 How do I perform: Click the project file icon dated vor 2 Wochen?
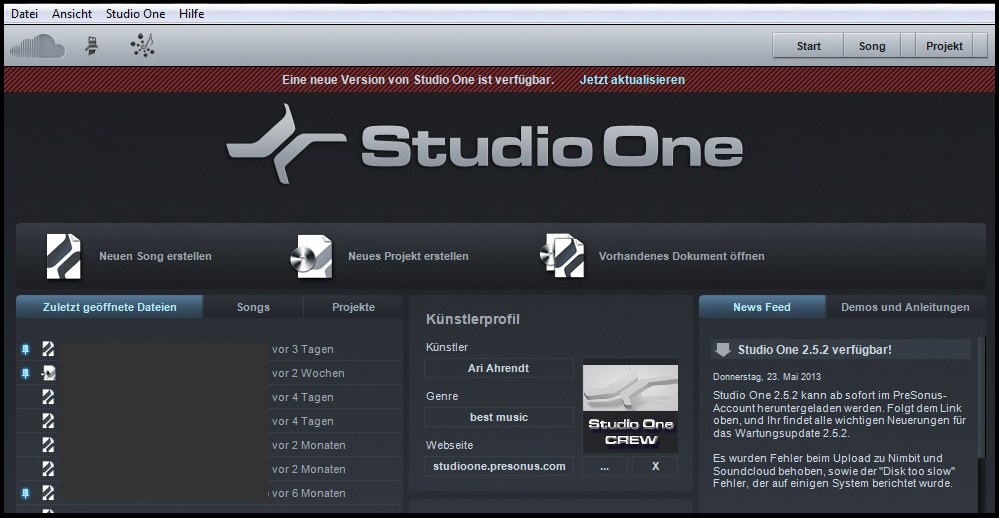(x=48, y=373)
